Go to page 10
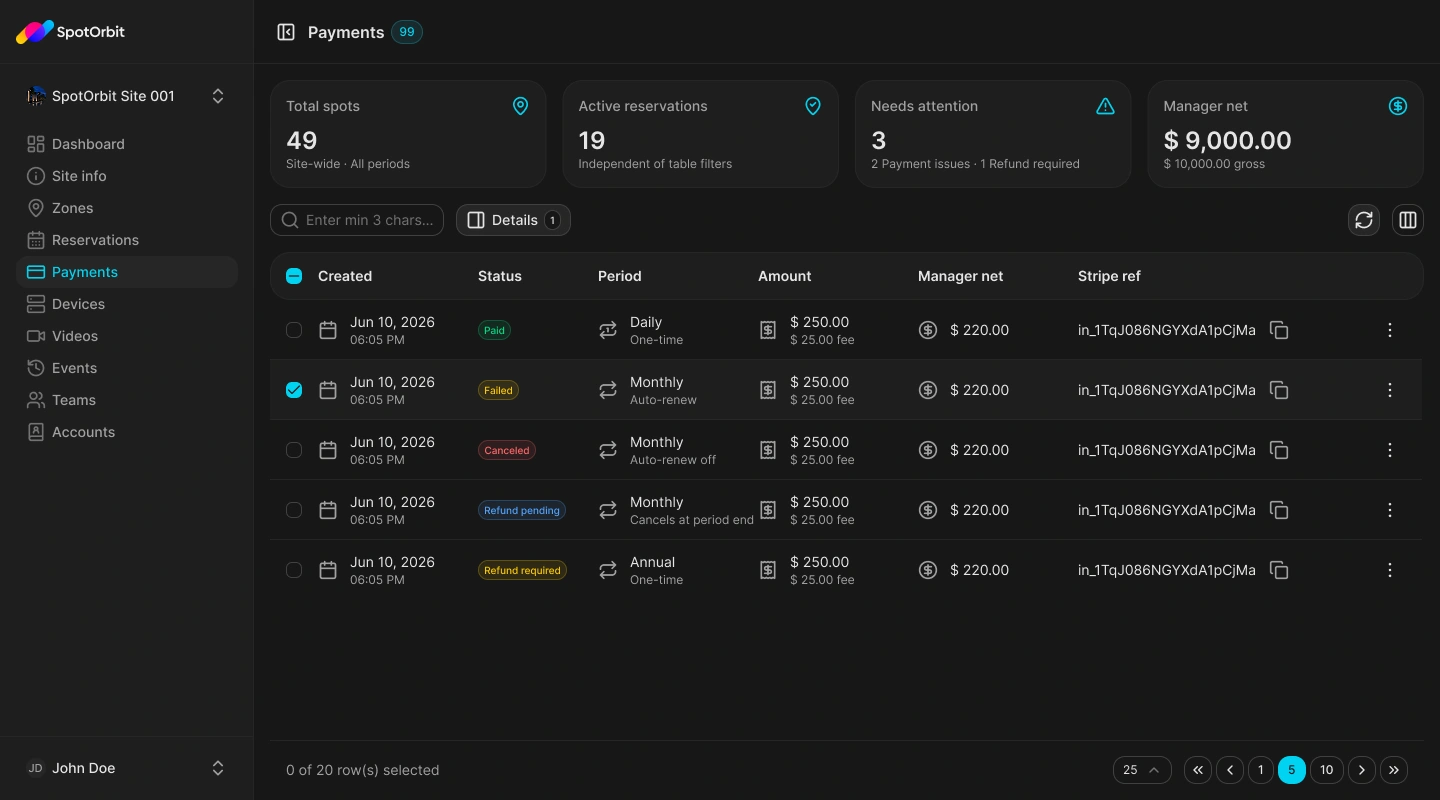 click(x=1326, y=770)
